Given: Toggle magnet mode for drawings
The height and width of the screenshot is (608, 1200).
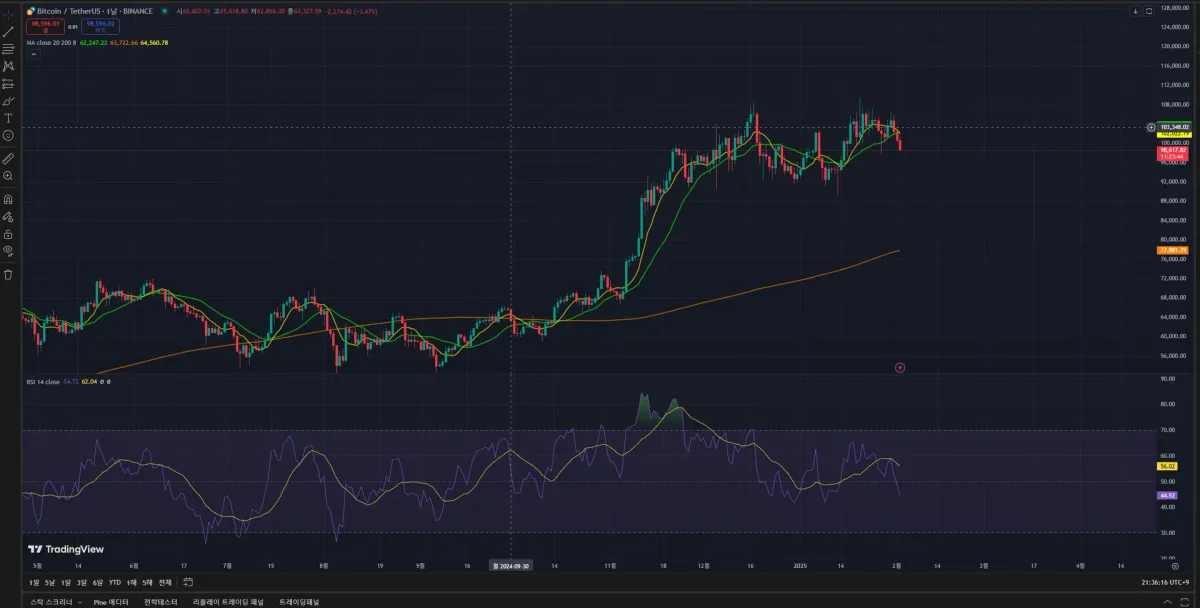Looking at the screenshot, I should point(8,199).
